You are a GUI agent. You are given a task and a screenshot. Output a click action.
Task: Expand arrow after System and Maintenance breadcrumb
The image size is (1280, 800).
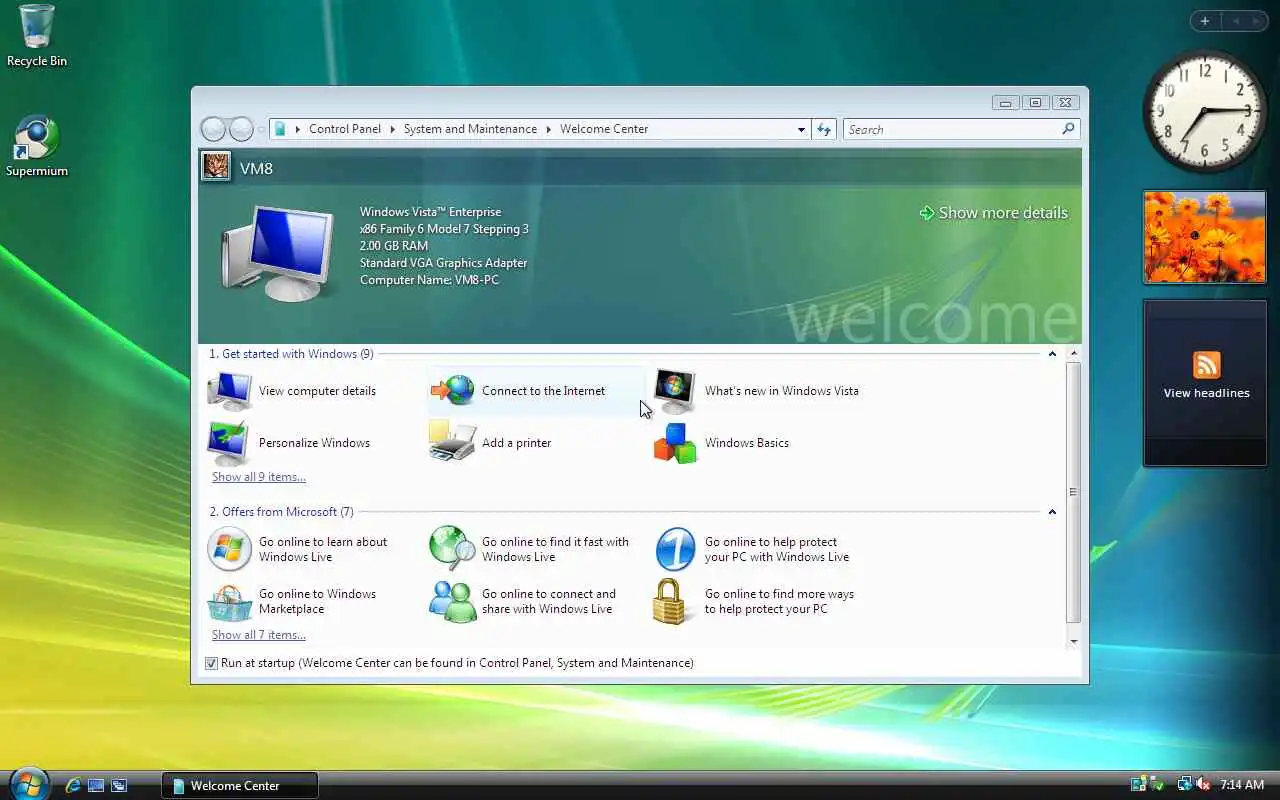(548, 129)
